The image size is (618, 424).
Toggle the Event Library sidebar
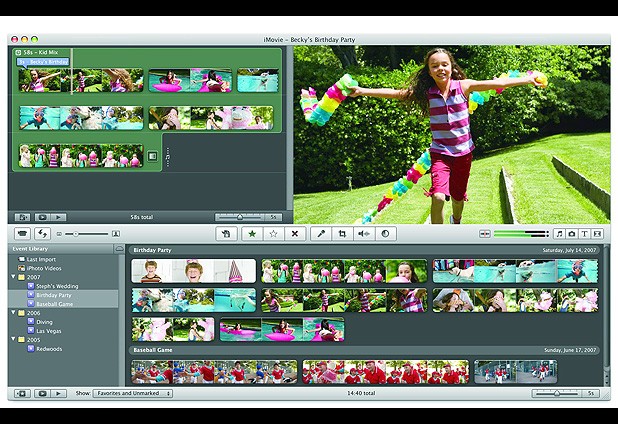pos(22,393)
